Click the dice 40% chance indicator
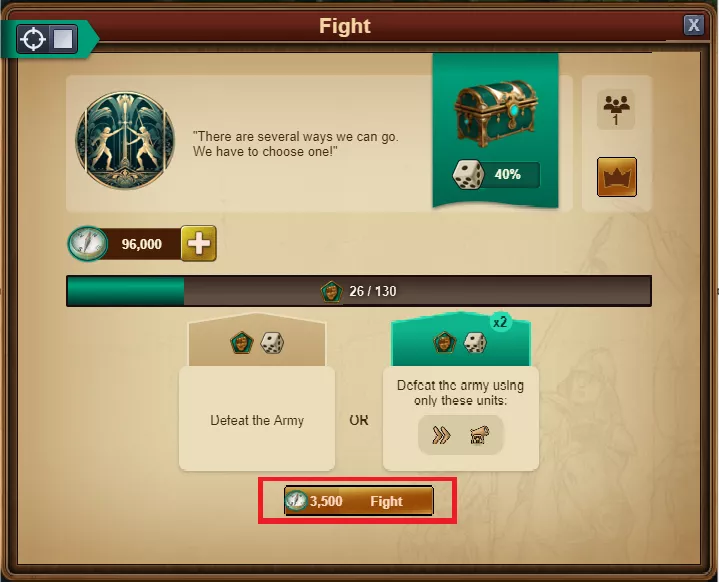719x582 pixels. pyautogui.click(x=496, y=174)
